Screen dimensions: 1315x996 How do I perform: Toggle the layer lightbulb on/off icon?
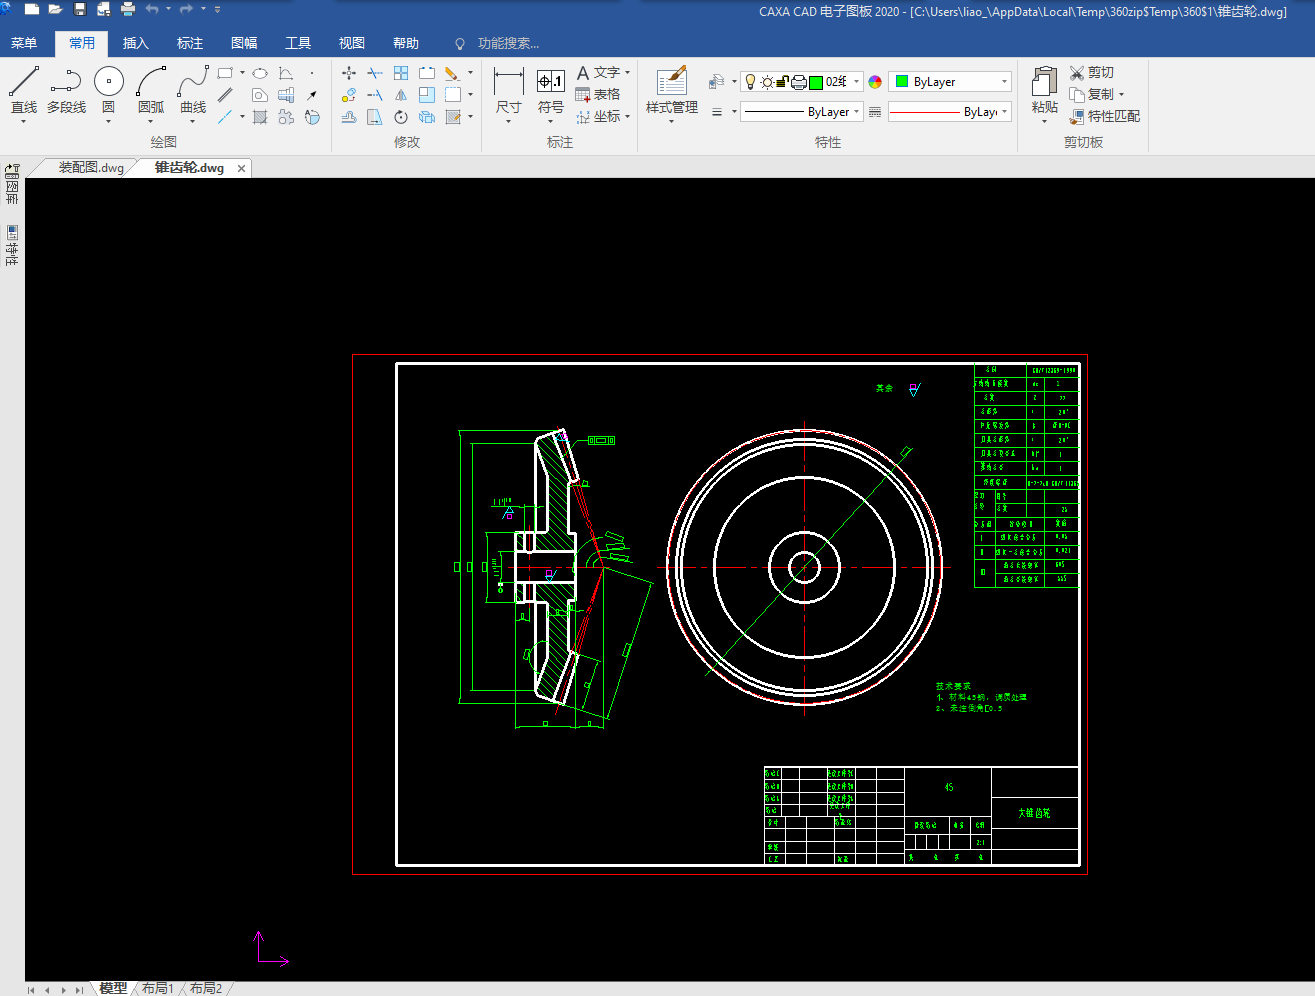[751, 82]
